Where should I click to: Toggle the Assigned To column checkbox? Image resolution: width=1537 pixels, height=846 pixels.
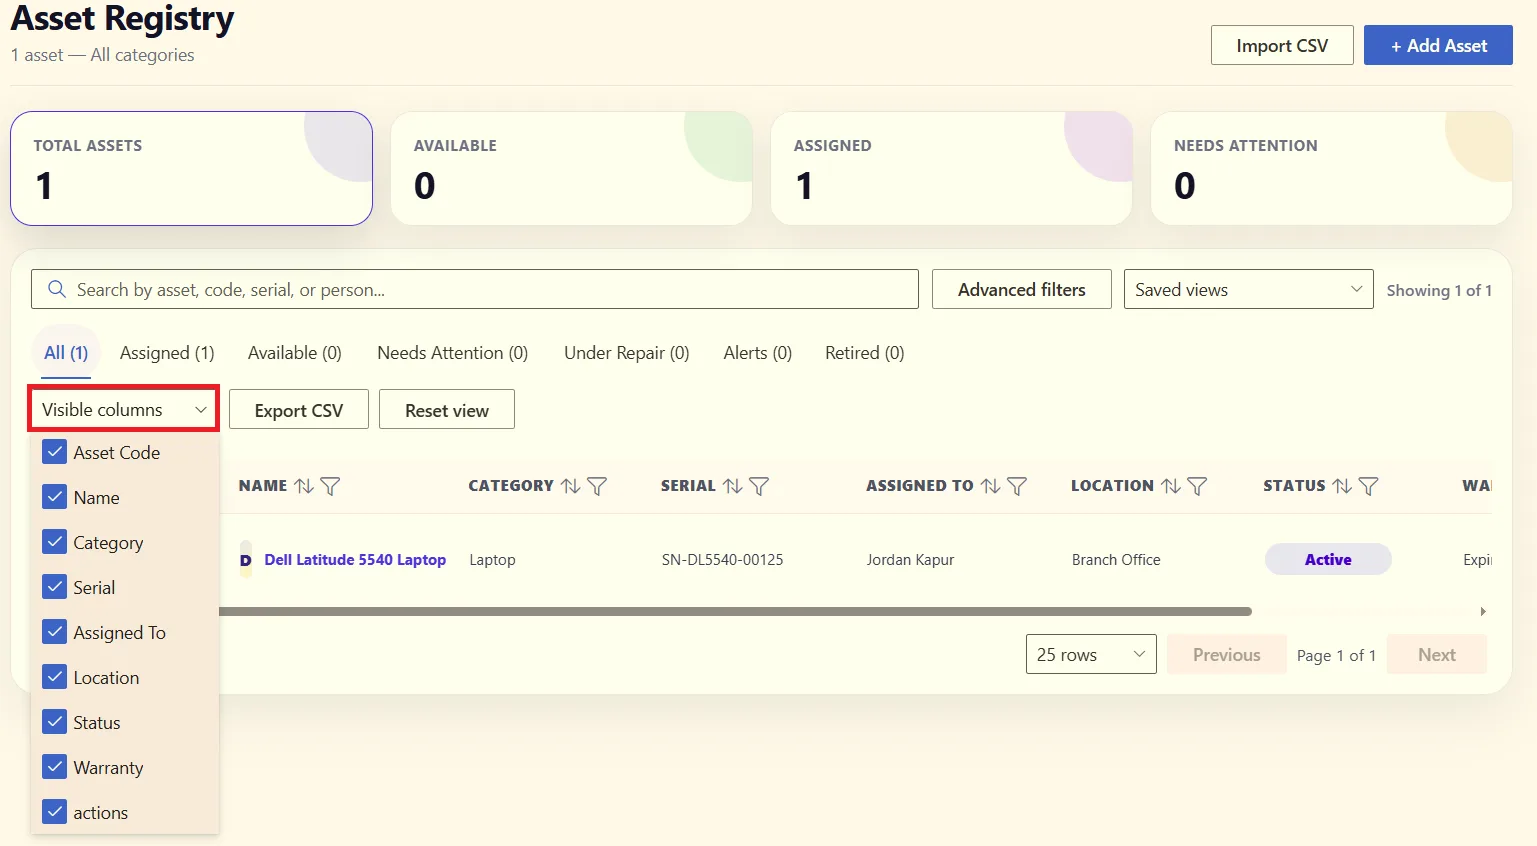coord(55,632)
